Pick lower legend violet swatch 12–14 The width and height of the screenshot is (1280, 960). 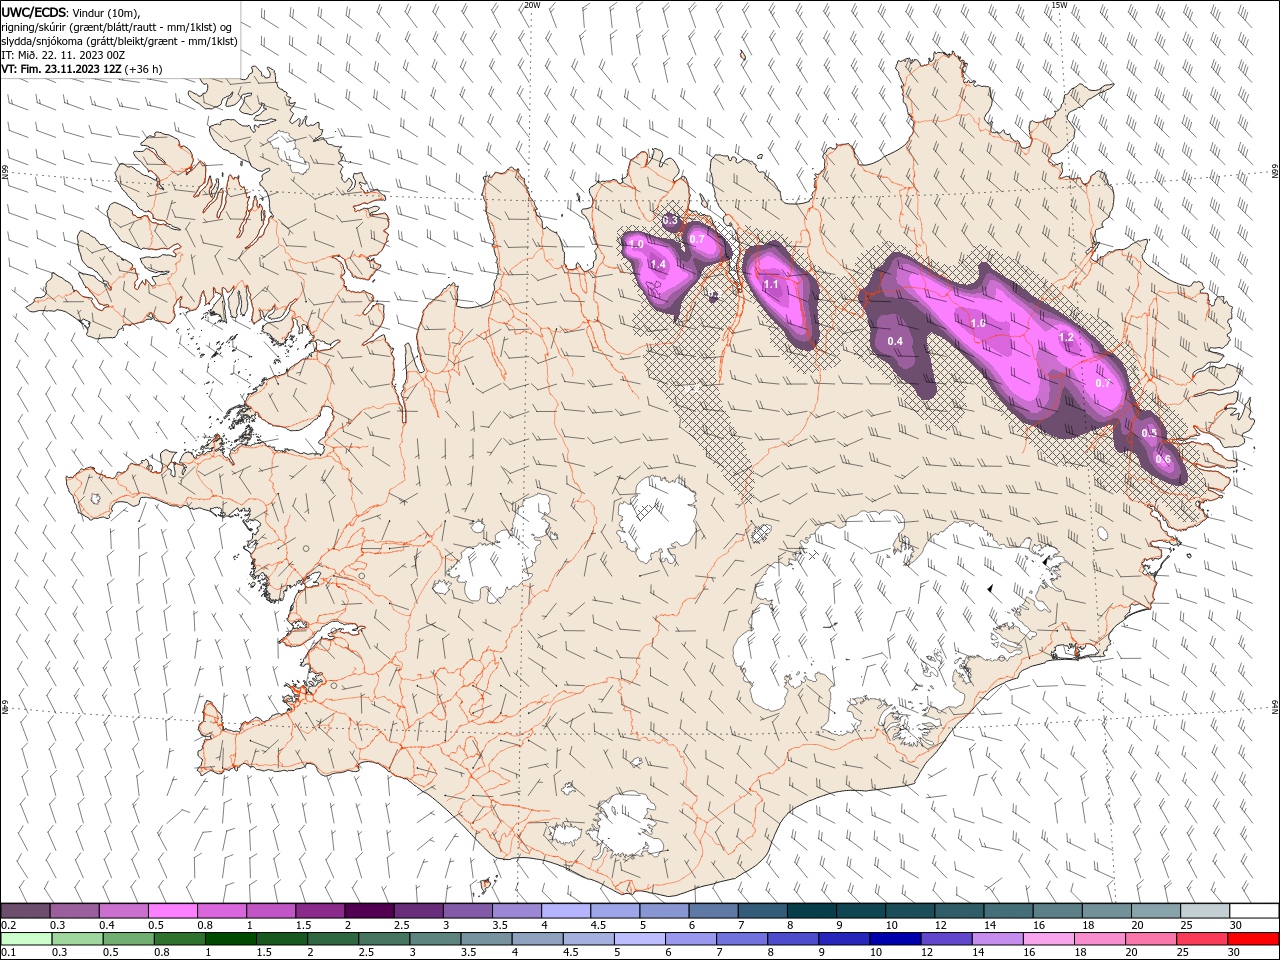946,939
